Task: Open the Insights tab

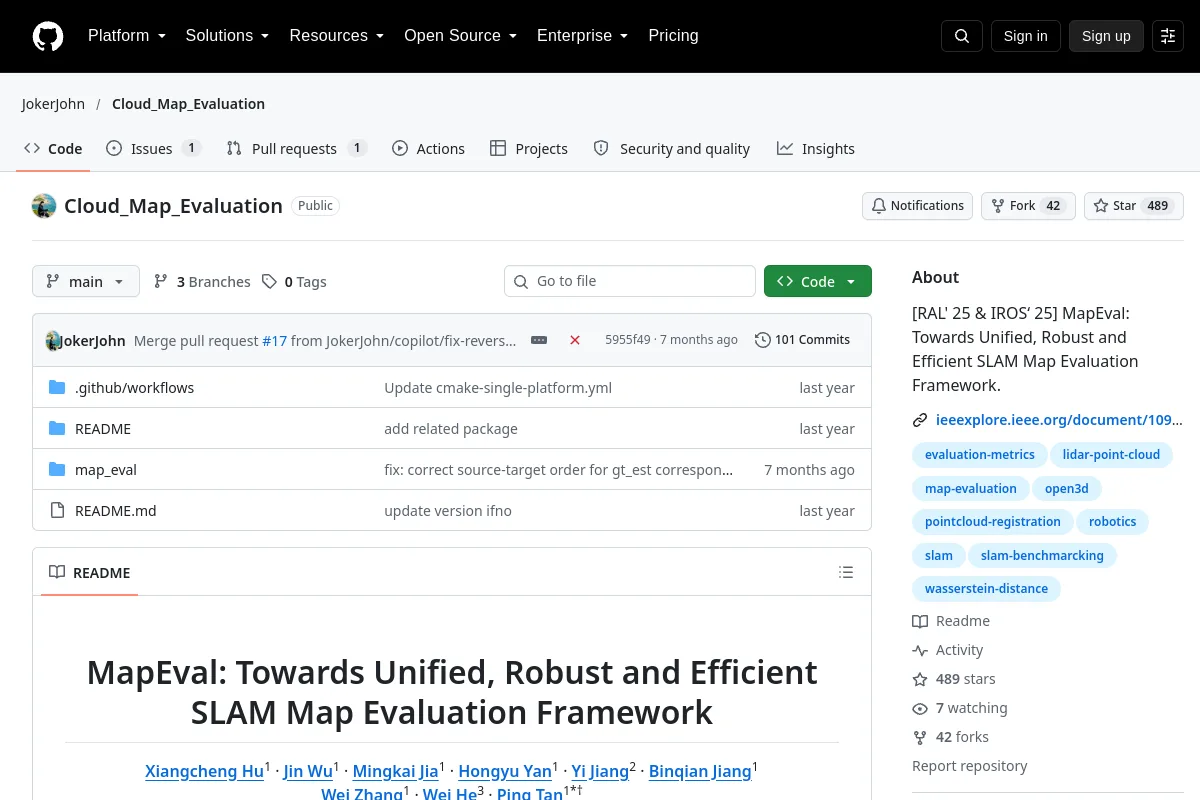Action: point(816,149)
